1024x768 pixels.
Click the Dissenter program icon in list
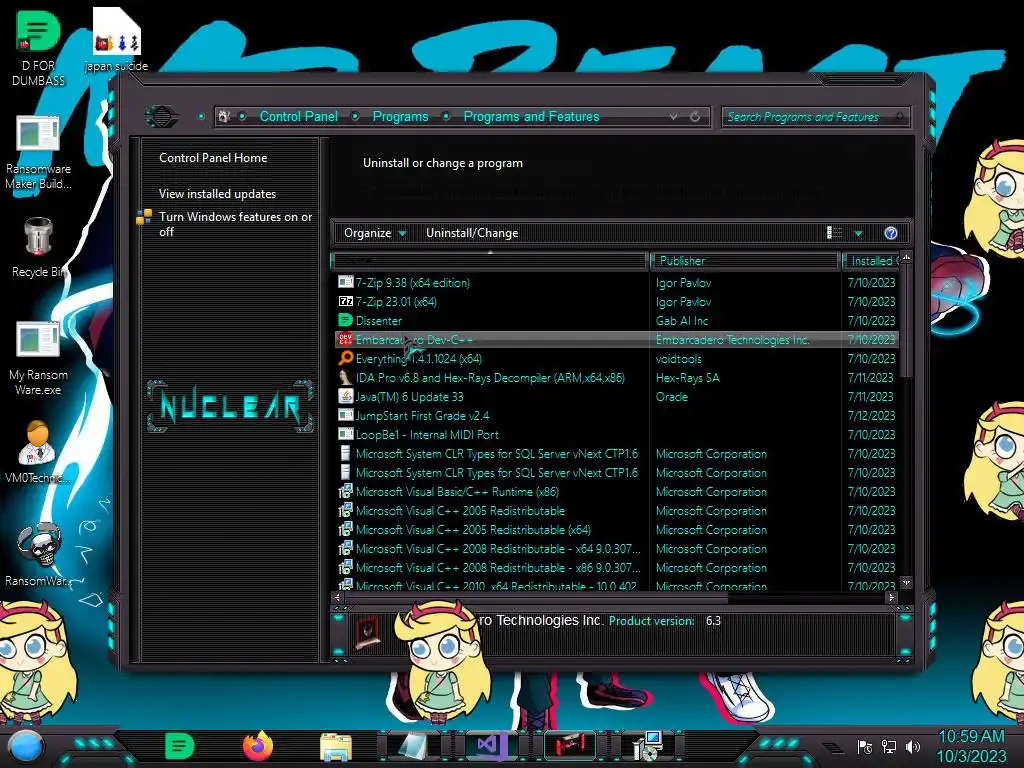click(x=345, y=320)
